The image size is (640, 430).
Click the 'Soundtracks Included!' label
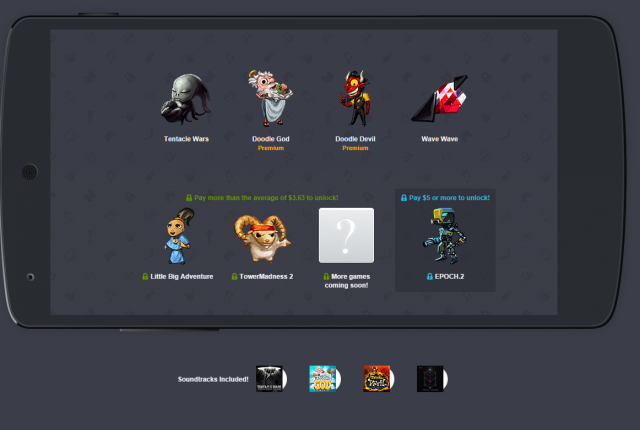pyautogui.click(x=213, y=379)
